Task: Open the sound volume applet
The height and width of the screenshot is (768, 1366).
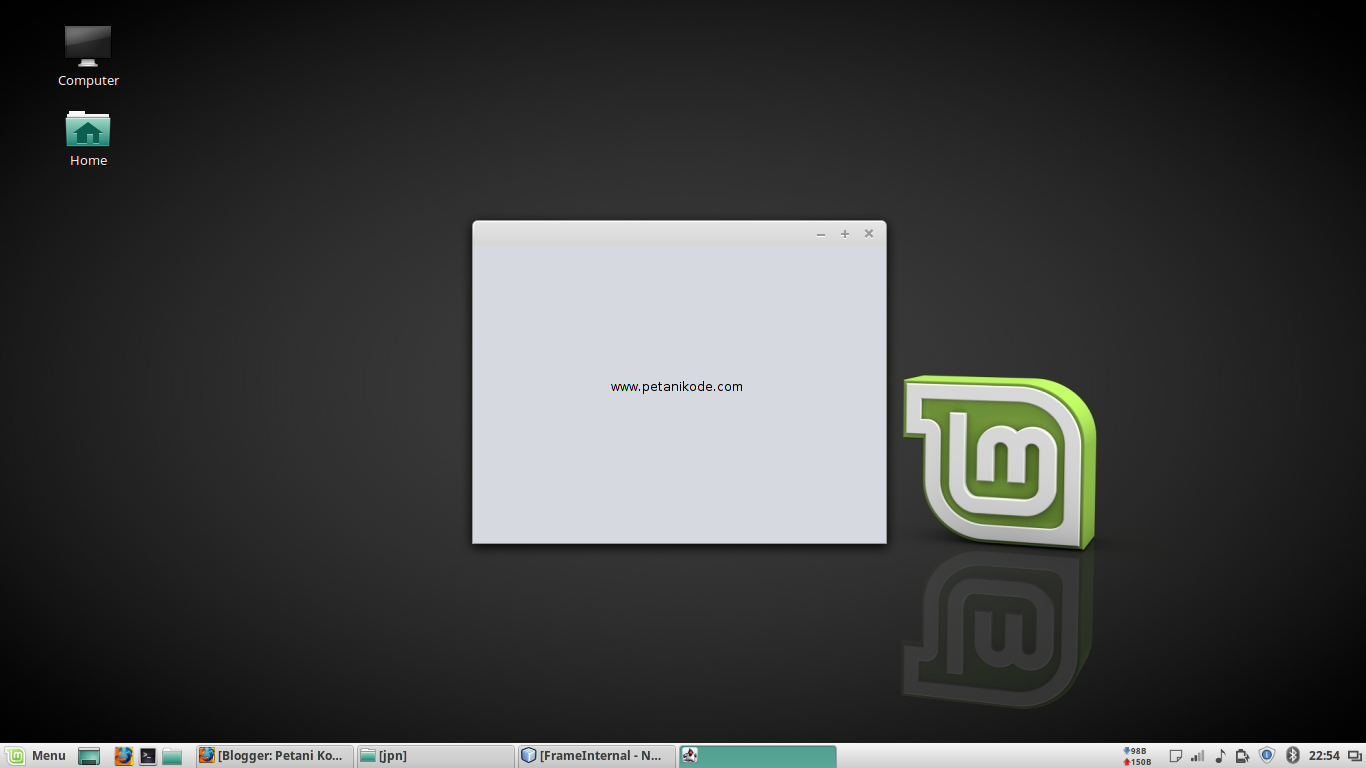Action: pyautogui.click(x=1220, y=756)
